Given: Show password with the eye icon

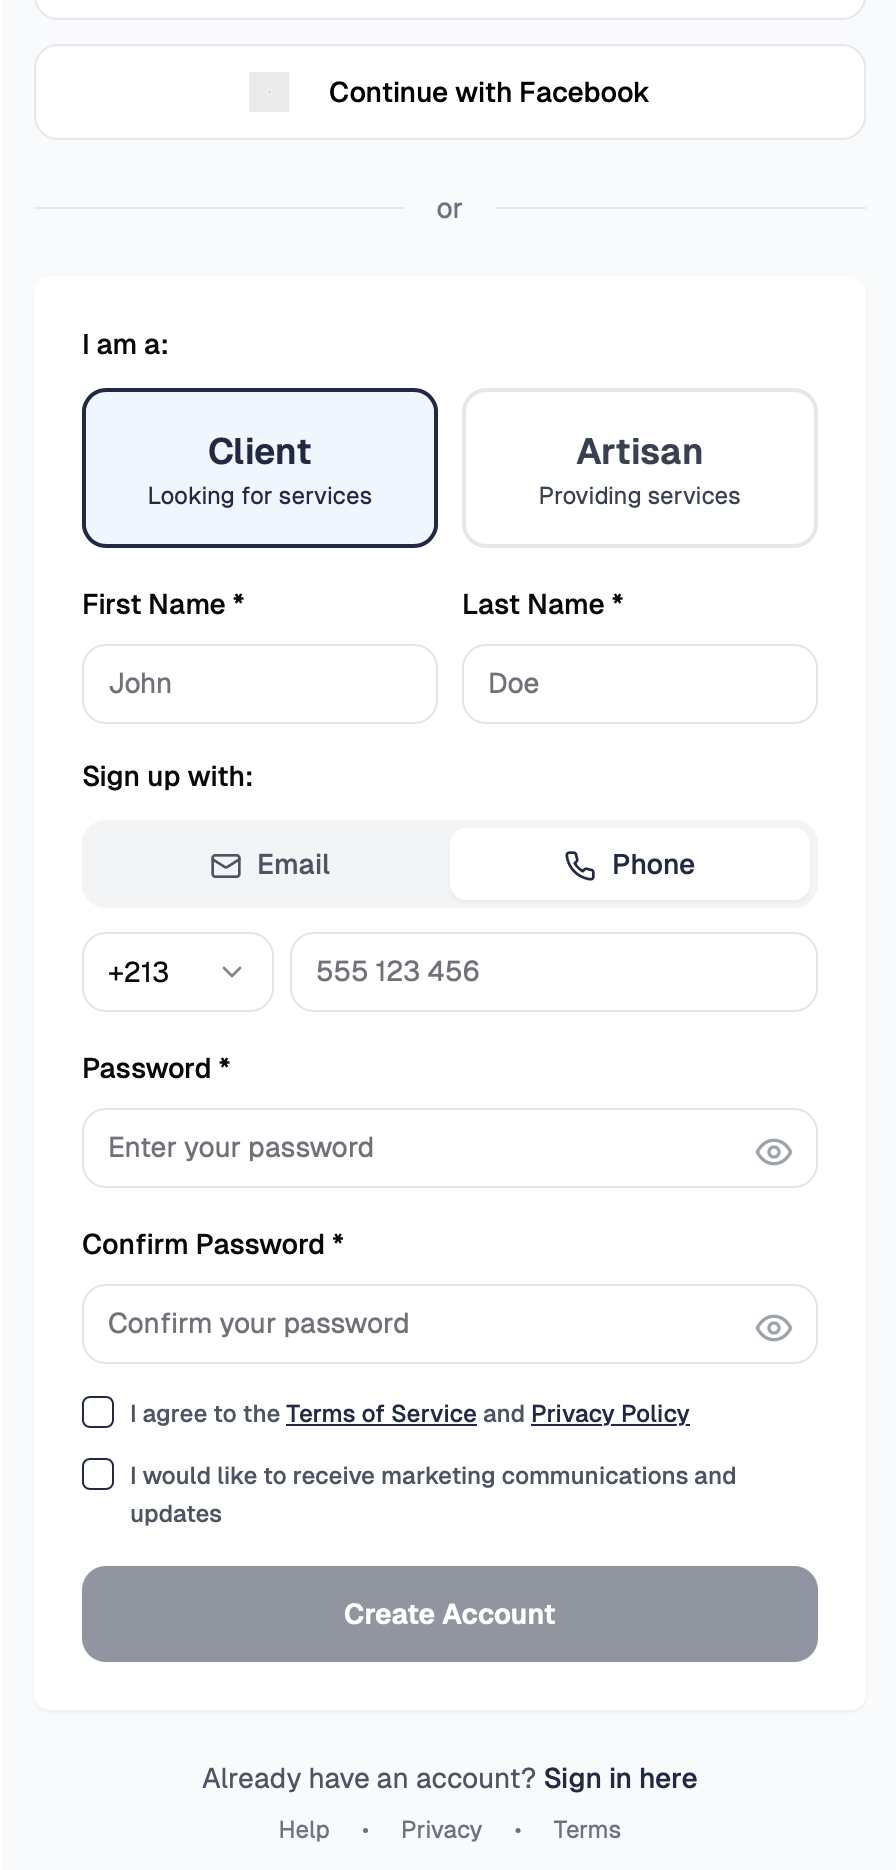Looking at the screenshot, I should tap(774, 1152).
